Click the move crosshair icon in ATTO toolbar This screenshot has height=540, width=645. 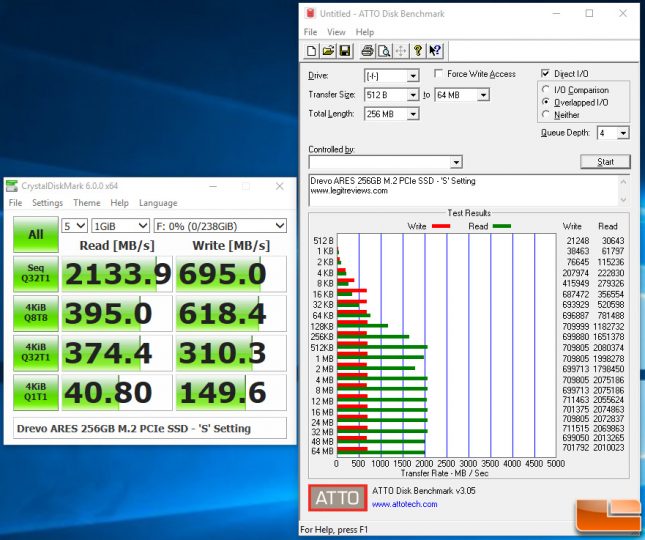pos(401,51)
